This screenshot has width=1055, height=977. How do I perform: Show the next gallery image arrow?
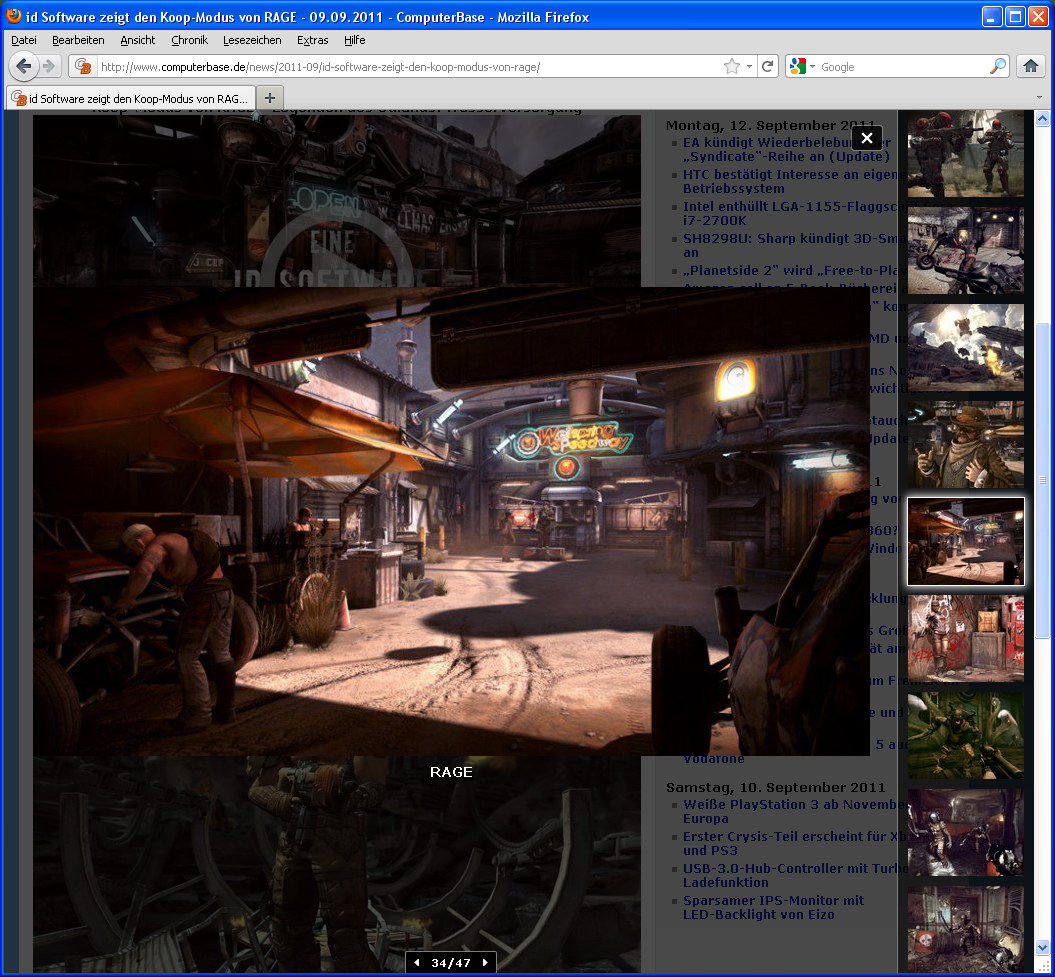coord(485,963)
